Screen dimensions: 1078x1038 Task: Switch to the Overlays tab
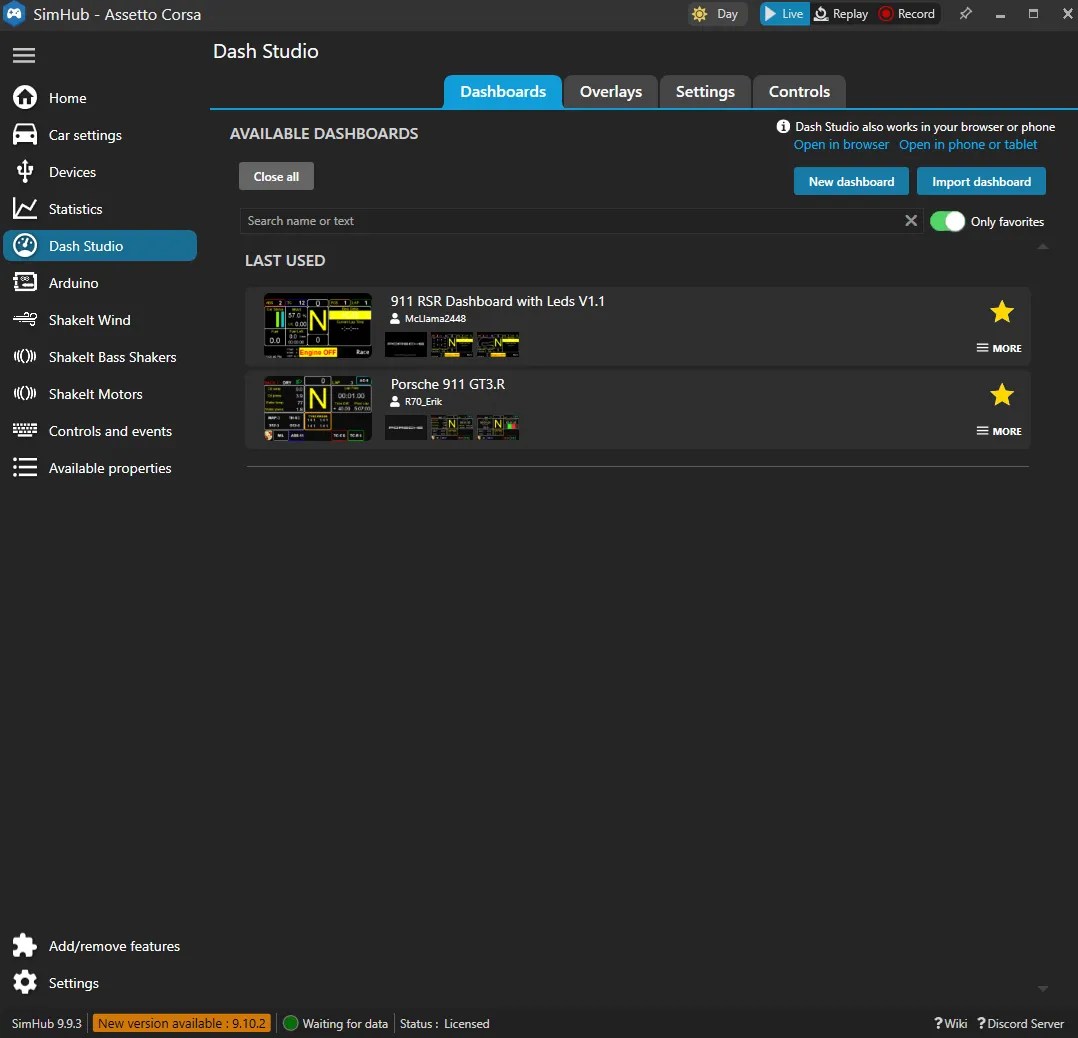pos(610,91)
